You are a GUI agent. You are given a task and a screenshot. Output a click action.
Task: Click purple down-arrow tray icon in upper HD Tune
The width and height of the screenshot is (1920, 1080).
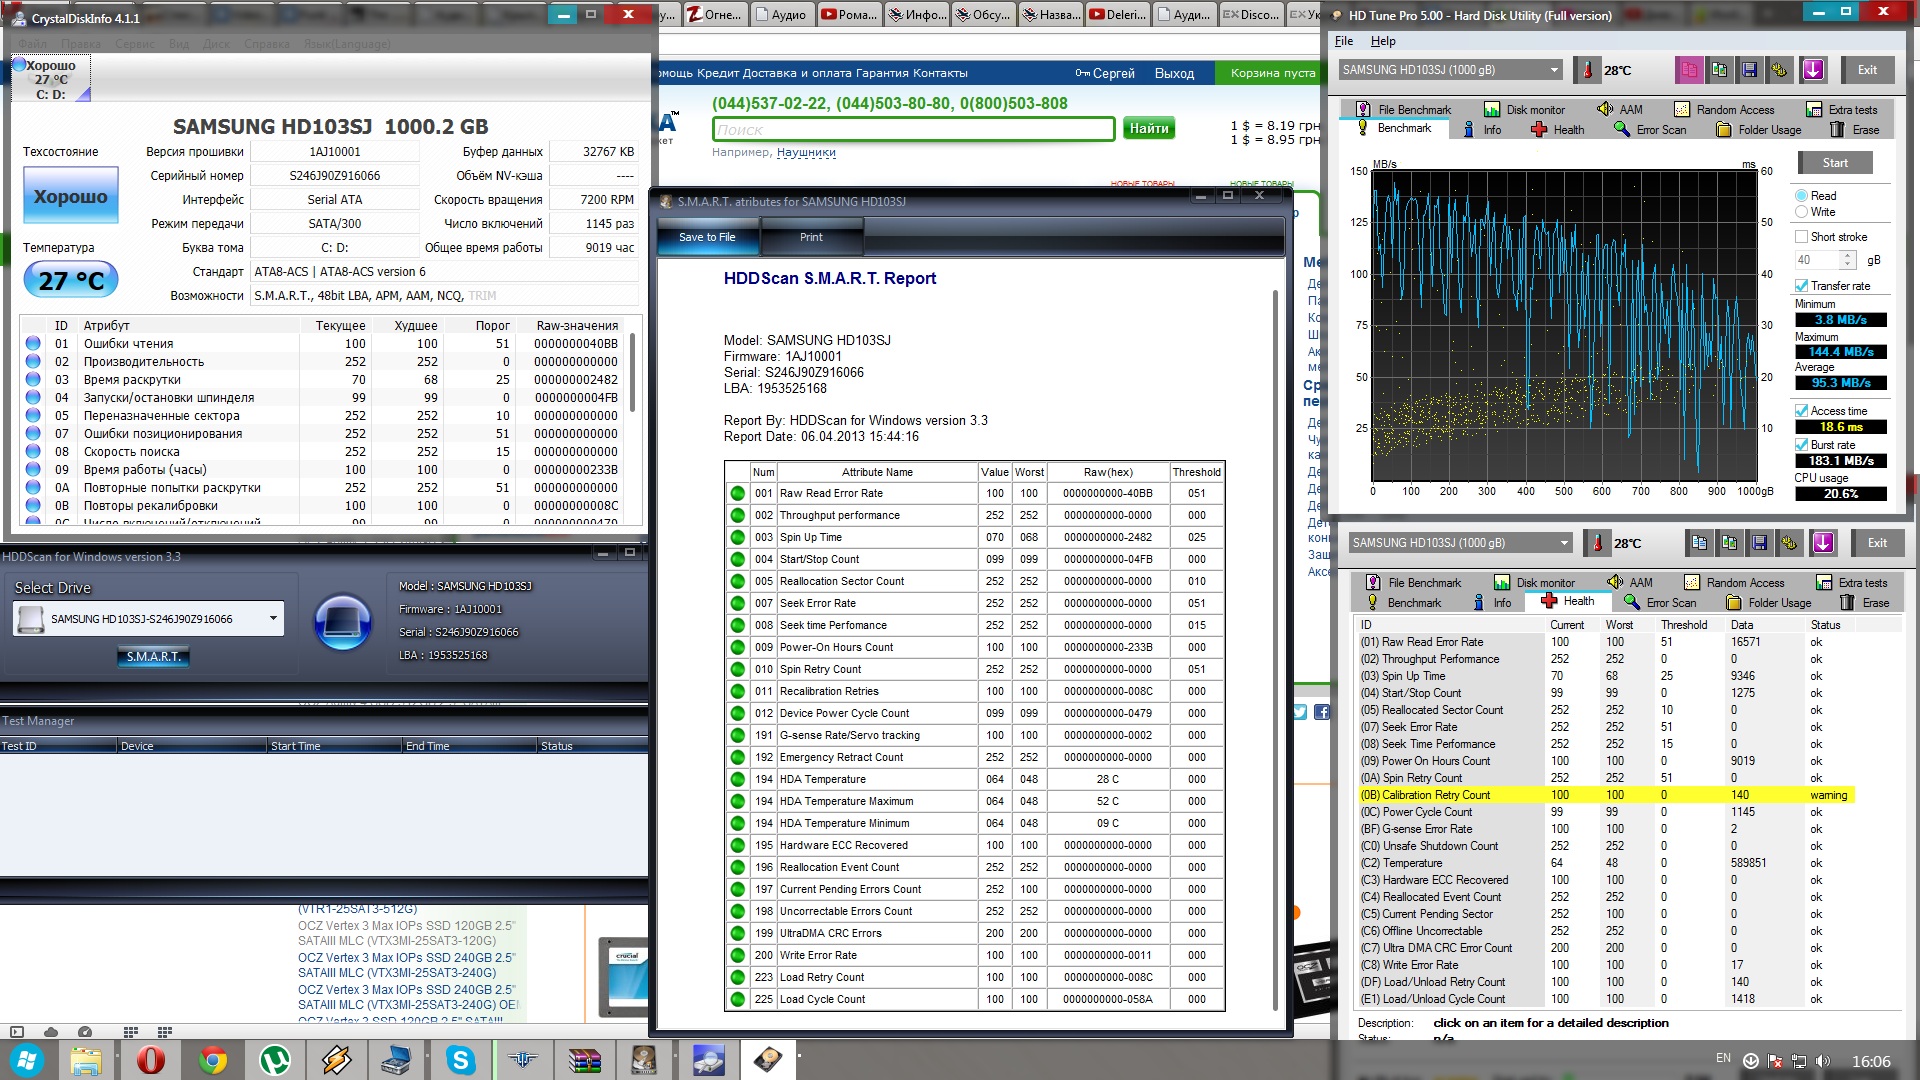1813,70
